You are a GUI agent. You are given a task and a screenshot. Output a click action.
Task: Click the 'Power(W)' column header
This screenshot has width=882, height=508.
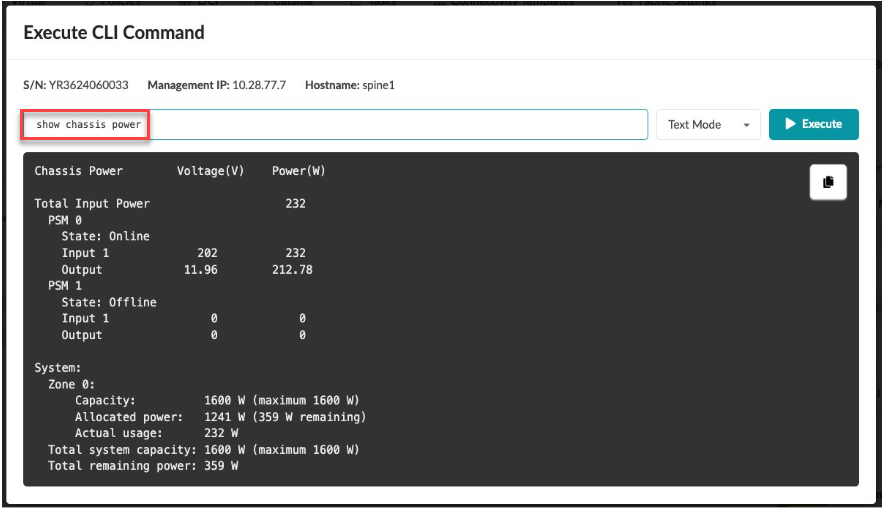(x=299, y=171)
